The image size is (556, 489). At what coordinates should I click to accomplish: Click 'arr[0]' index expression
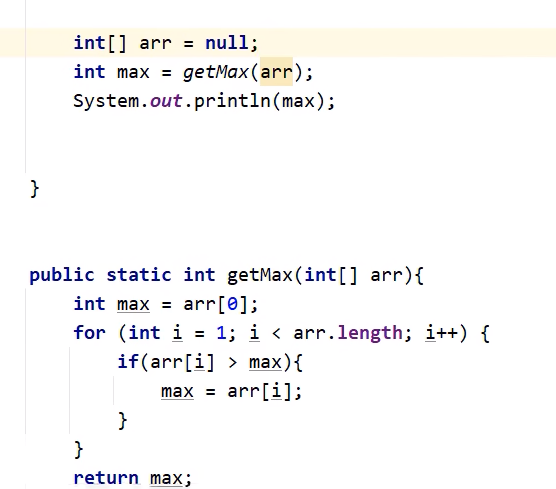coord(216,304)
